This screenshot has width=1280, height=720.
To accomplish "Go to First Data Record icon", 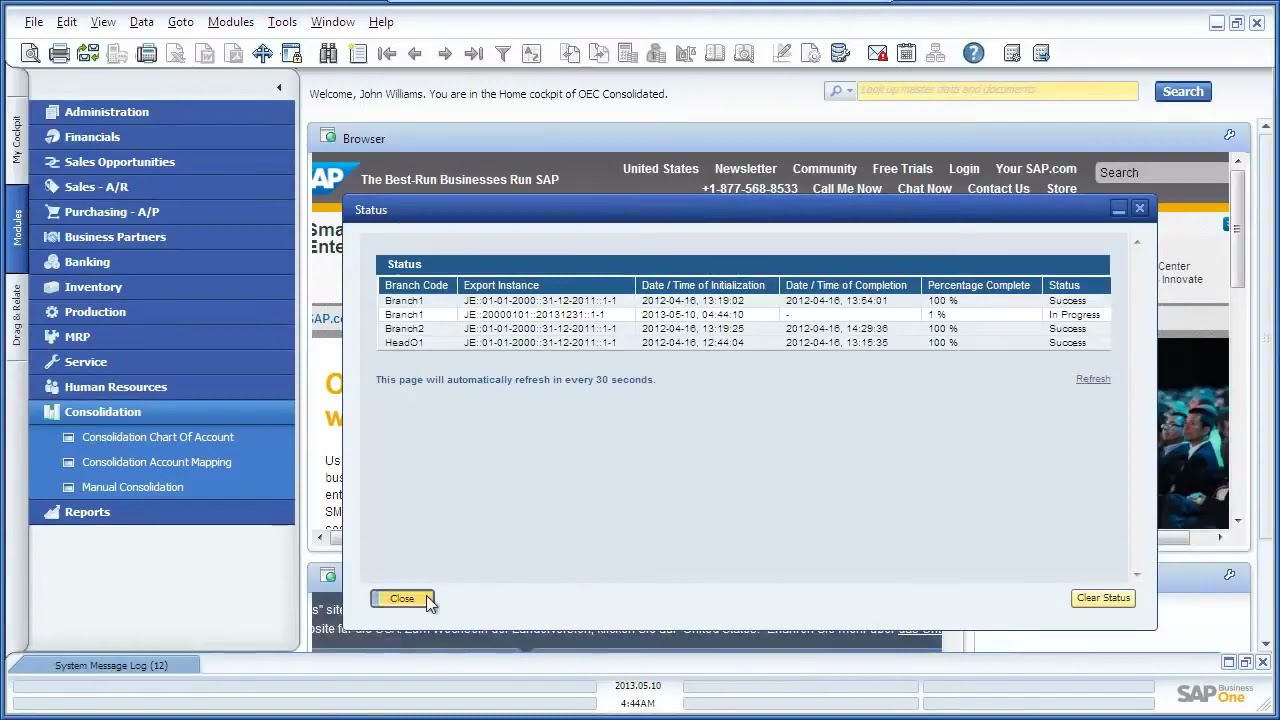I will pyautogui.click(x=387, y=53).
